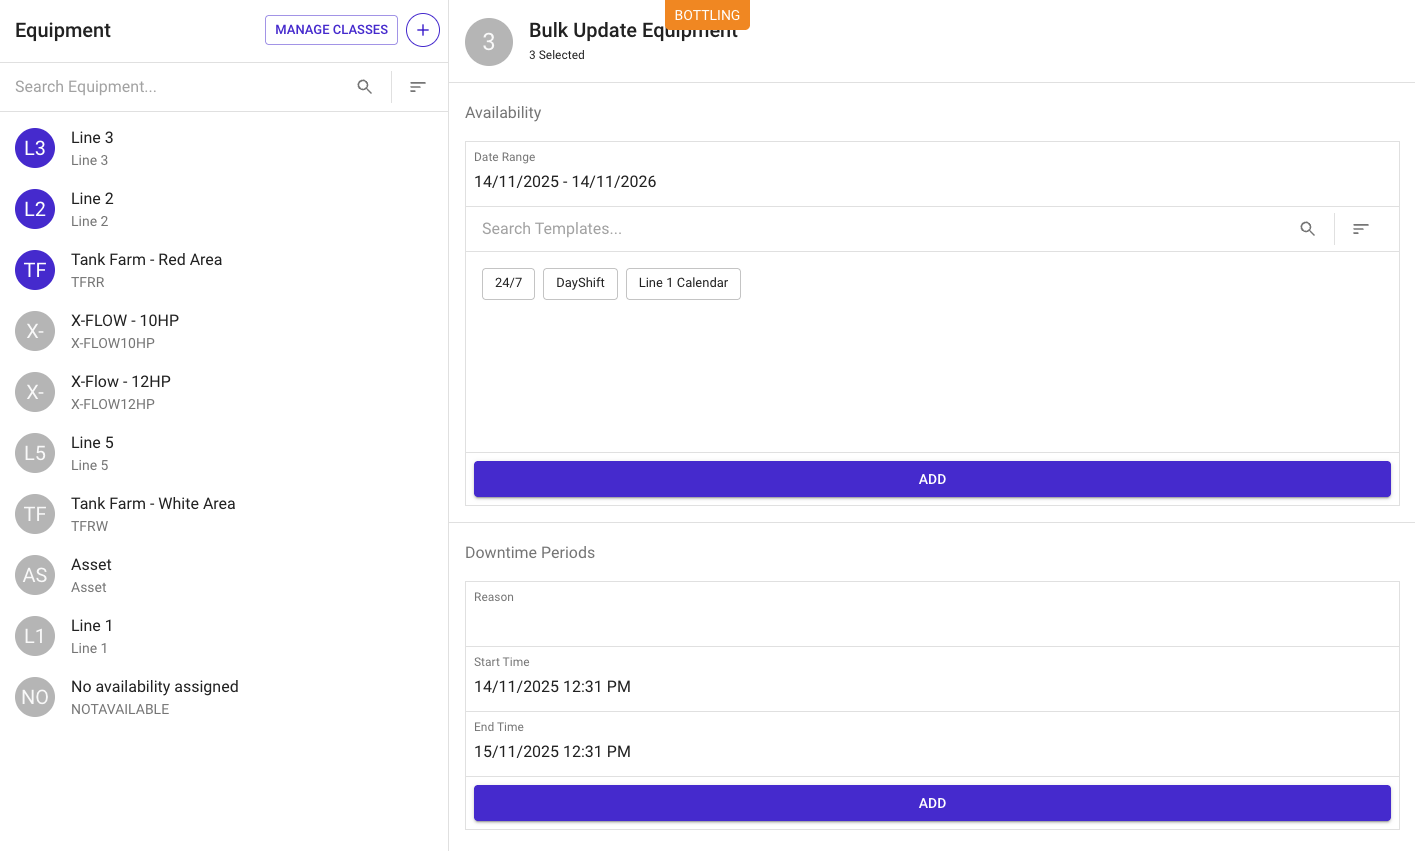Choose the Line 1 Calendar template
Viewport: 1415px width, 851px height.
683,283
